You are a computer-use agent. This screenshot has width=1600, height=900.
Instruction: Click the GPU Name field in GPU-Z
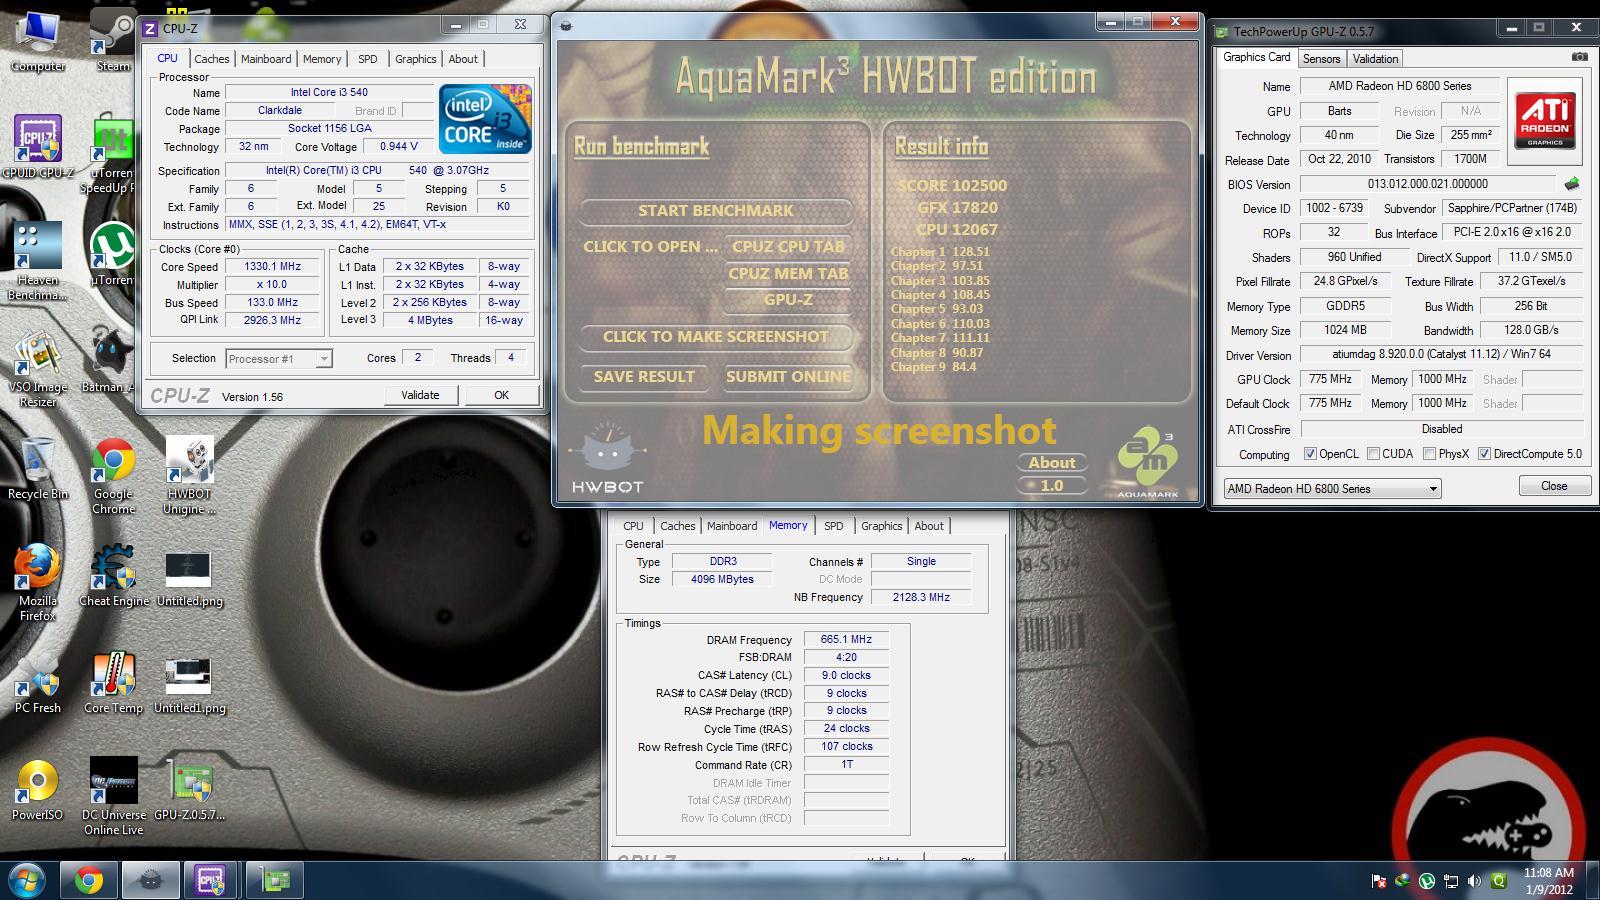point(1399,86)
